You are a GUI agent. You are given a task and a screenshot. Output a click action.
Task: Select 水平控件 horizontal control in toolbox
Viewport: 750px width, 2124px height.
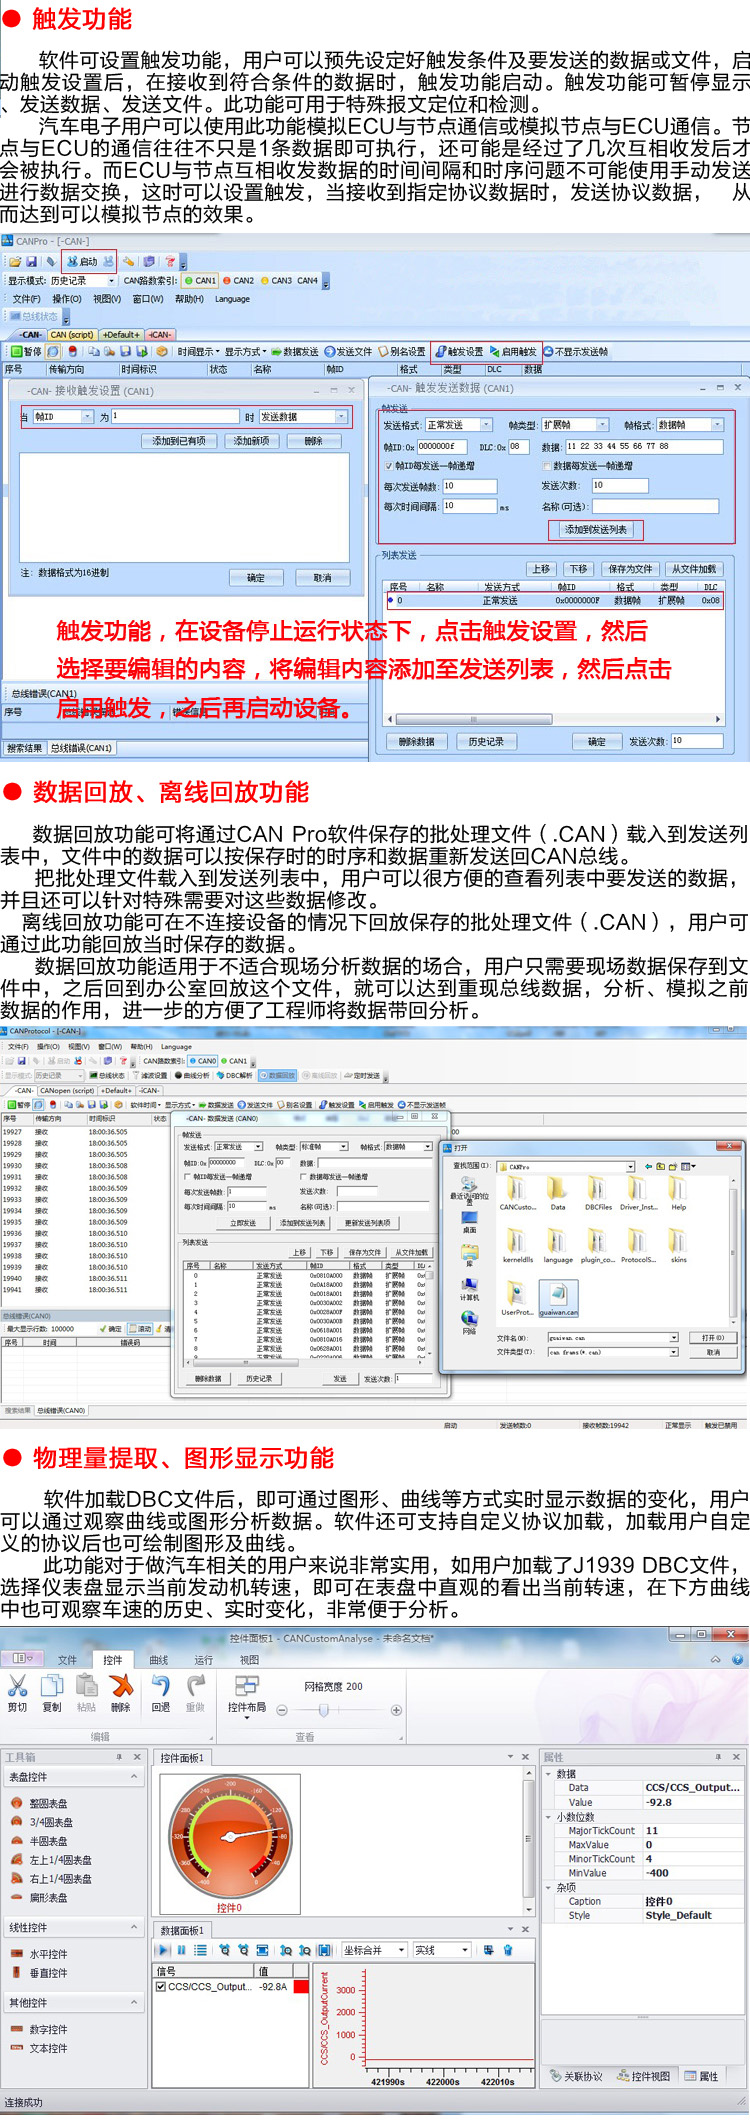(x=40, y=1953)
